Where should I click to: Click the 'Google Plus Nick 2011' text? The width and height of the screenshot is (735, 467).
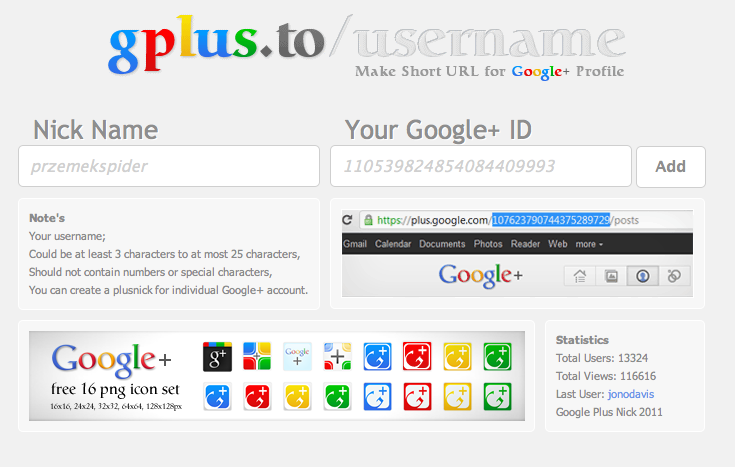coord(609,412)
